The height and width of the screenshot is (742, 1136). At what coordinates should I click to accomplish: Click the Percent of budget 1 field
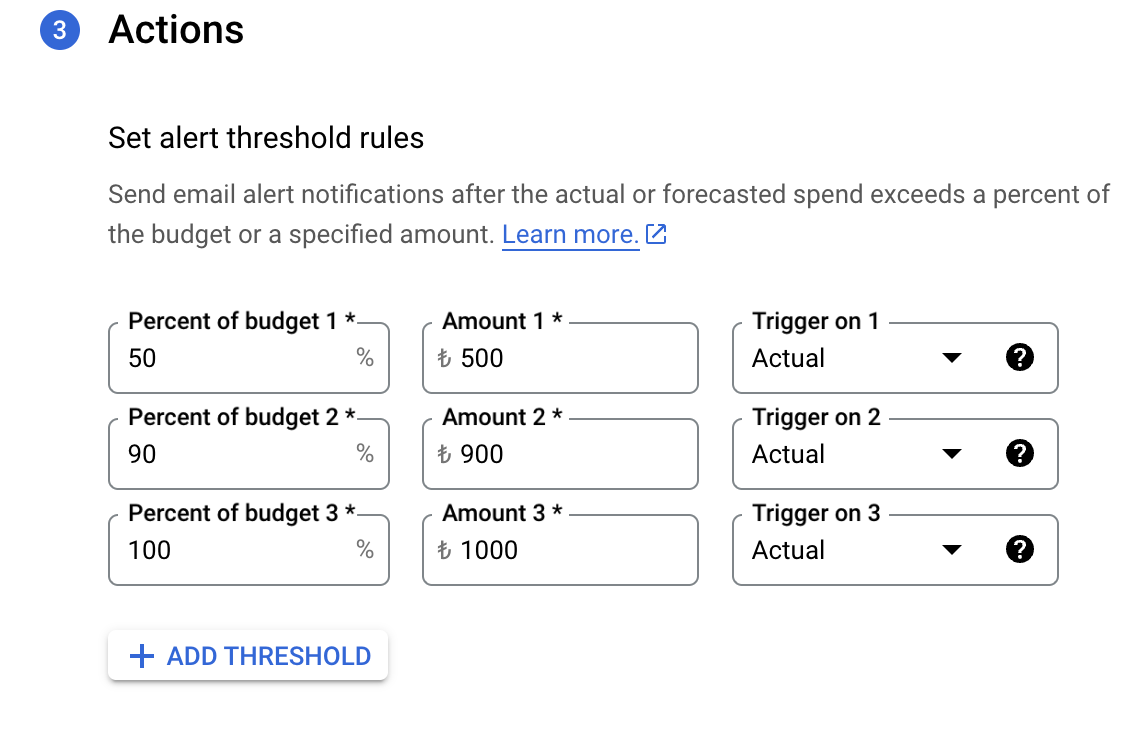pos(248,358)
